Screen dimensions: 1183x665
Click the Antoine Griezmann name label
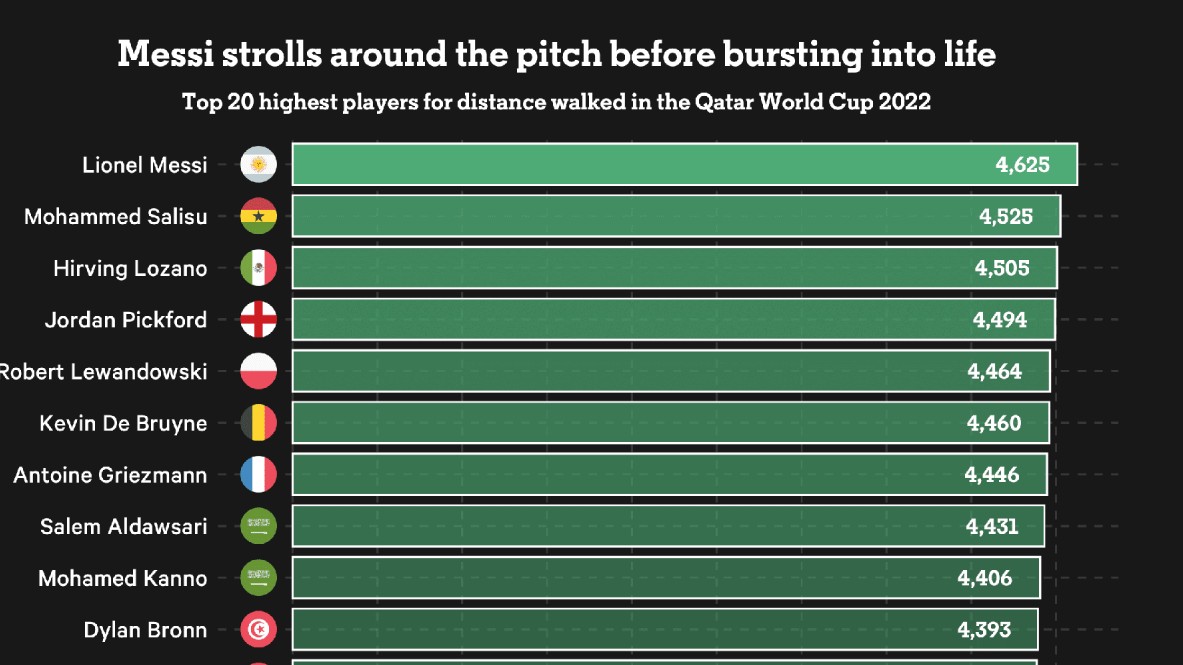[x=110, y=475]
